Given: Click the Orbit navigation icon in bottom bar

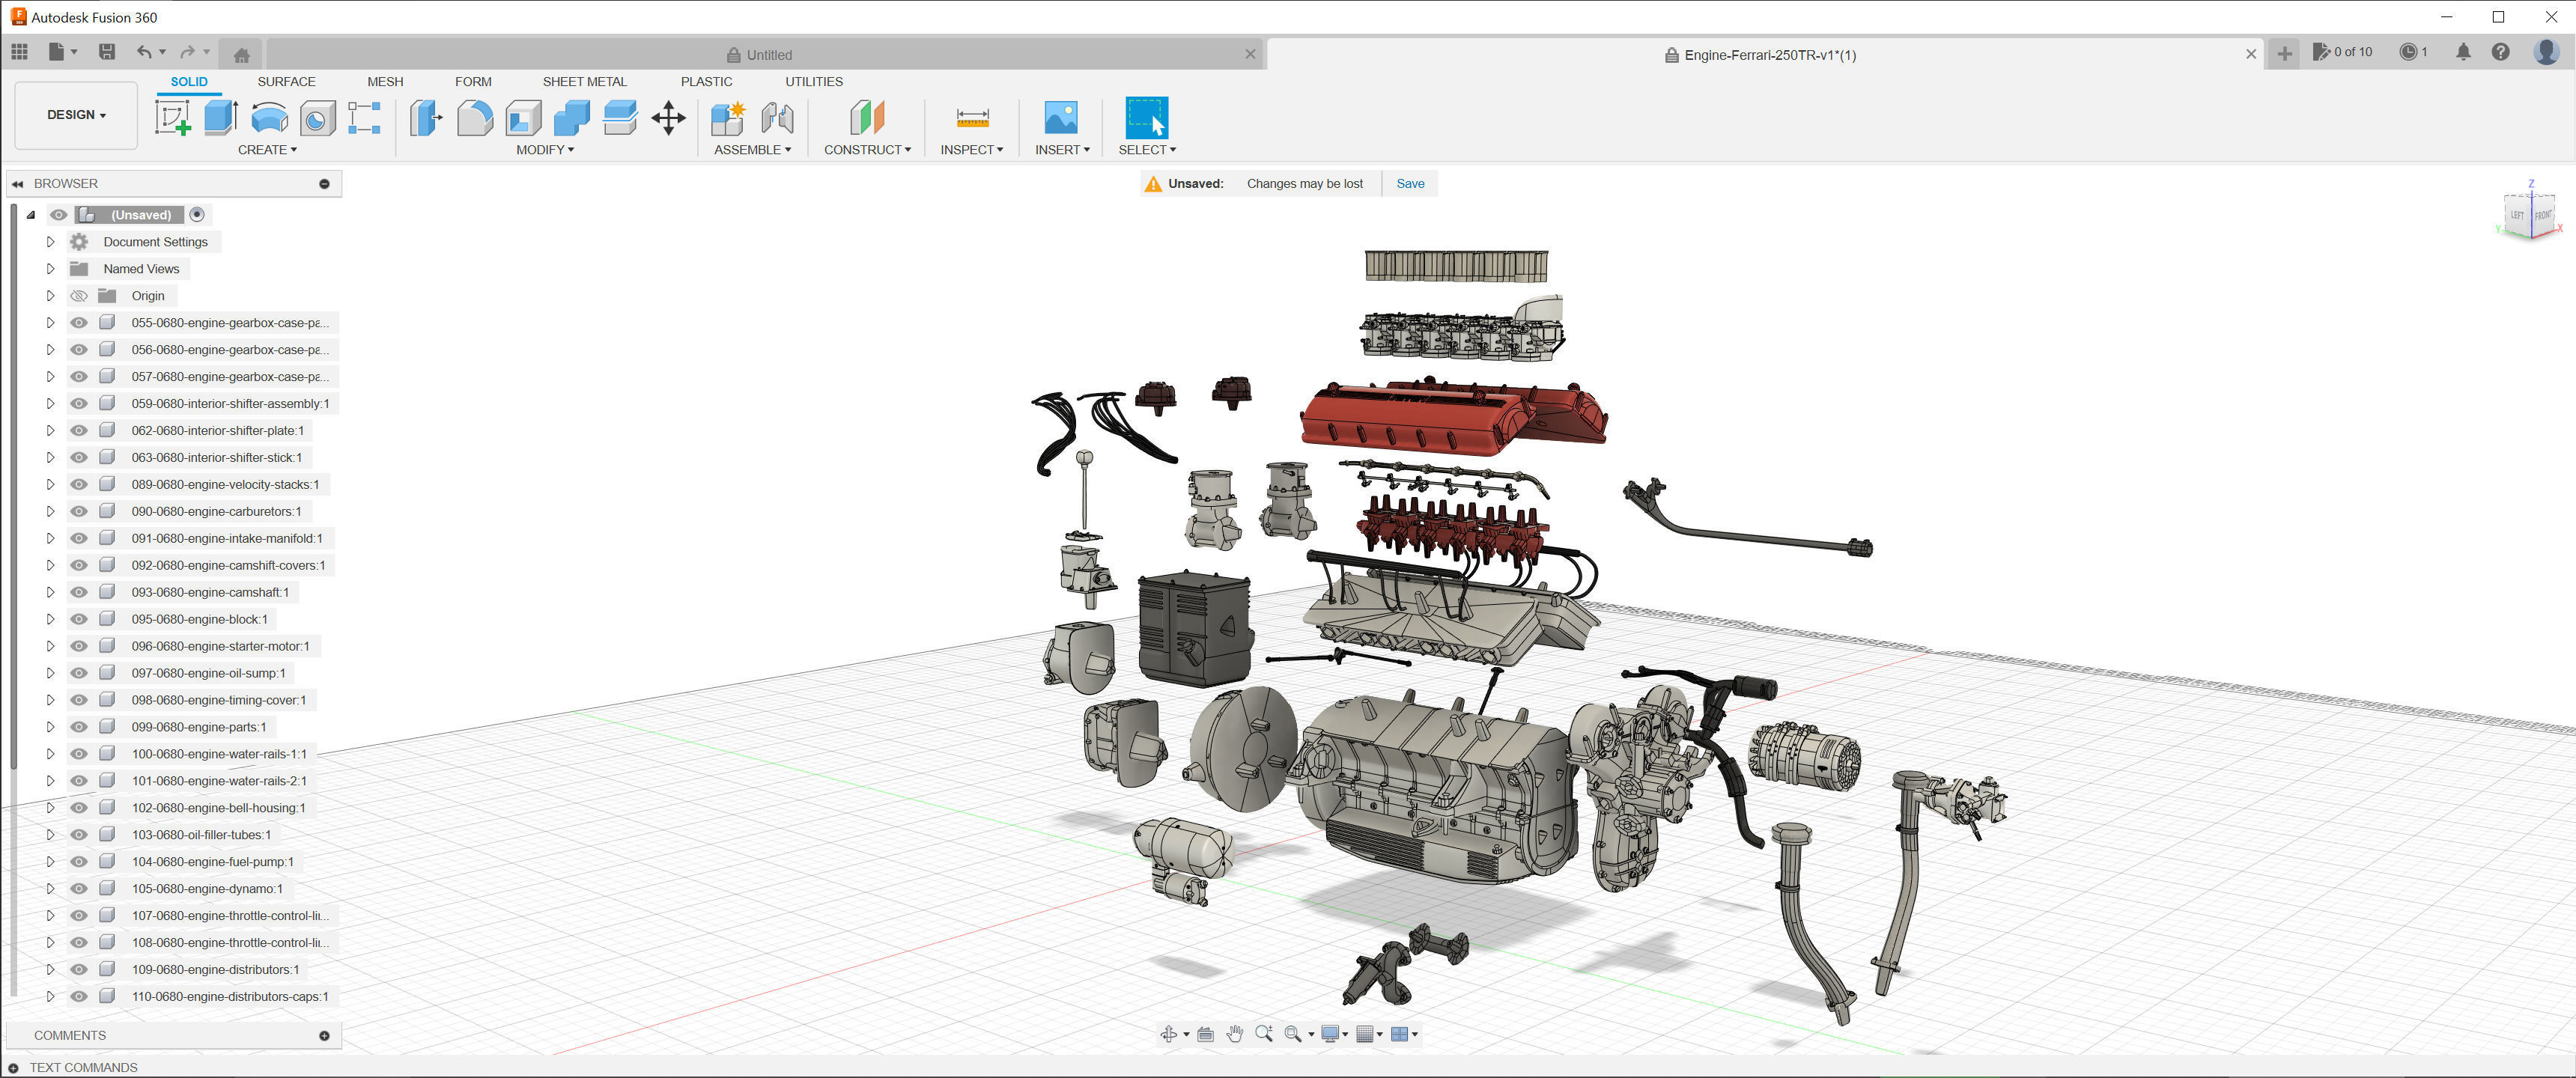Looking at the screenshot, I should (x=1168, y=1034).
